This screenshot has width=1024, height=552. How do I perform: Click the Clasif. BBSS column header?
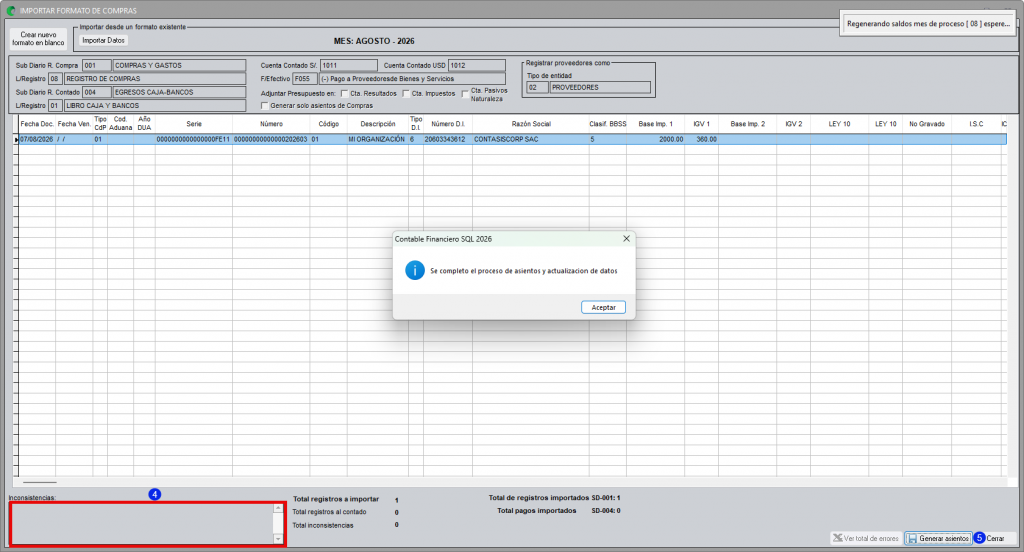[607, 123]
